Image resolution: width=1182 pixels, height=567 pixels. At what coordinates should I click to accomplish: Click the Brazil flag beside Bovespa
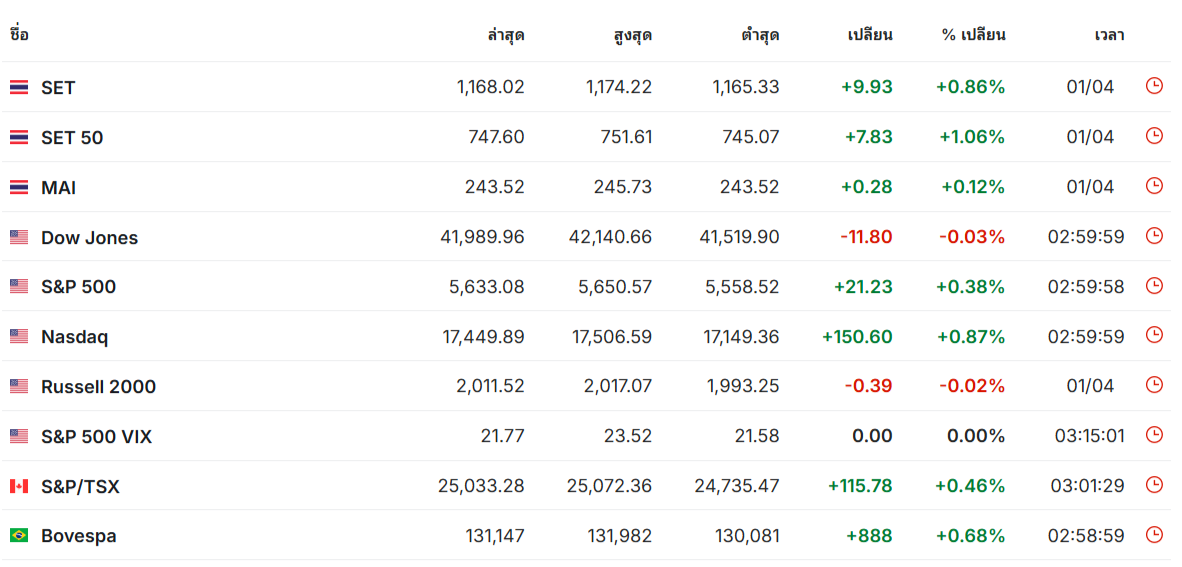[x=19, y=536]
